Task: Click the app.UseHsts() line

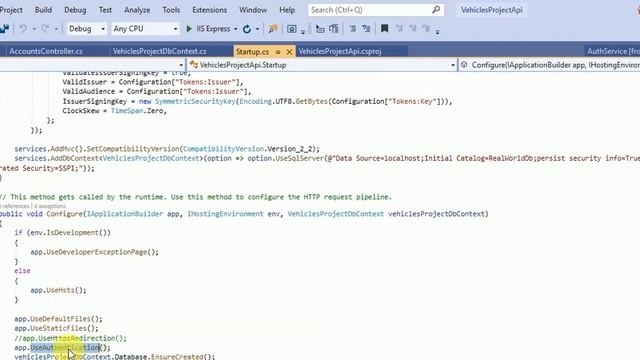Action: point(58,290)
